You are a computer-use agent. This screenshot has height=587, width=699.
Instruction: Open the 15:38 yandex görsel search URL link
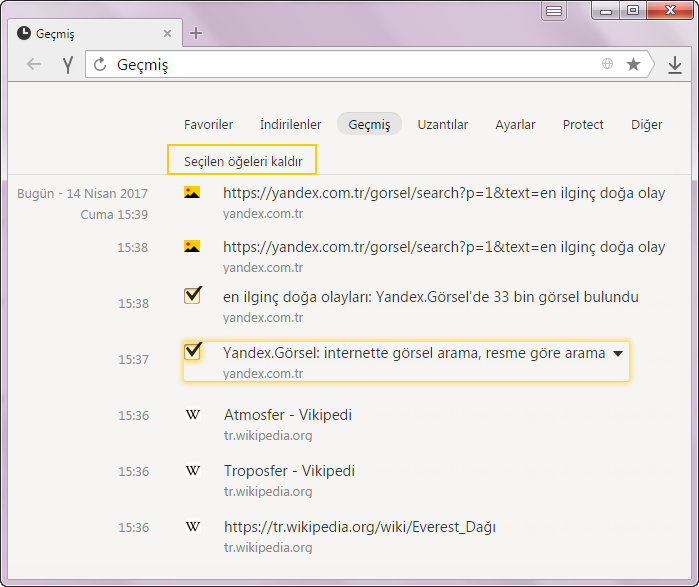click(x=444, y=247)
